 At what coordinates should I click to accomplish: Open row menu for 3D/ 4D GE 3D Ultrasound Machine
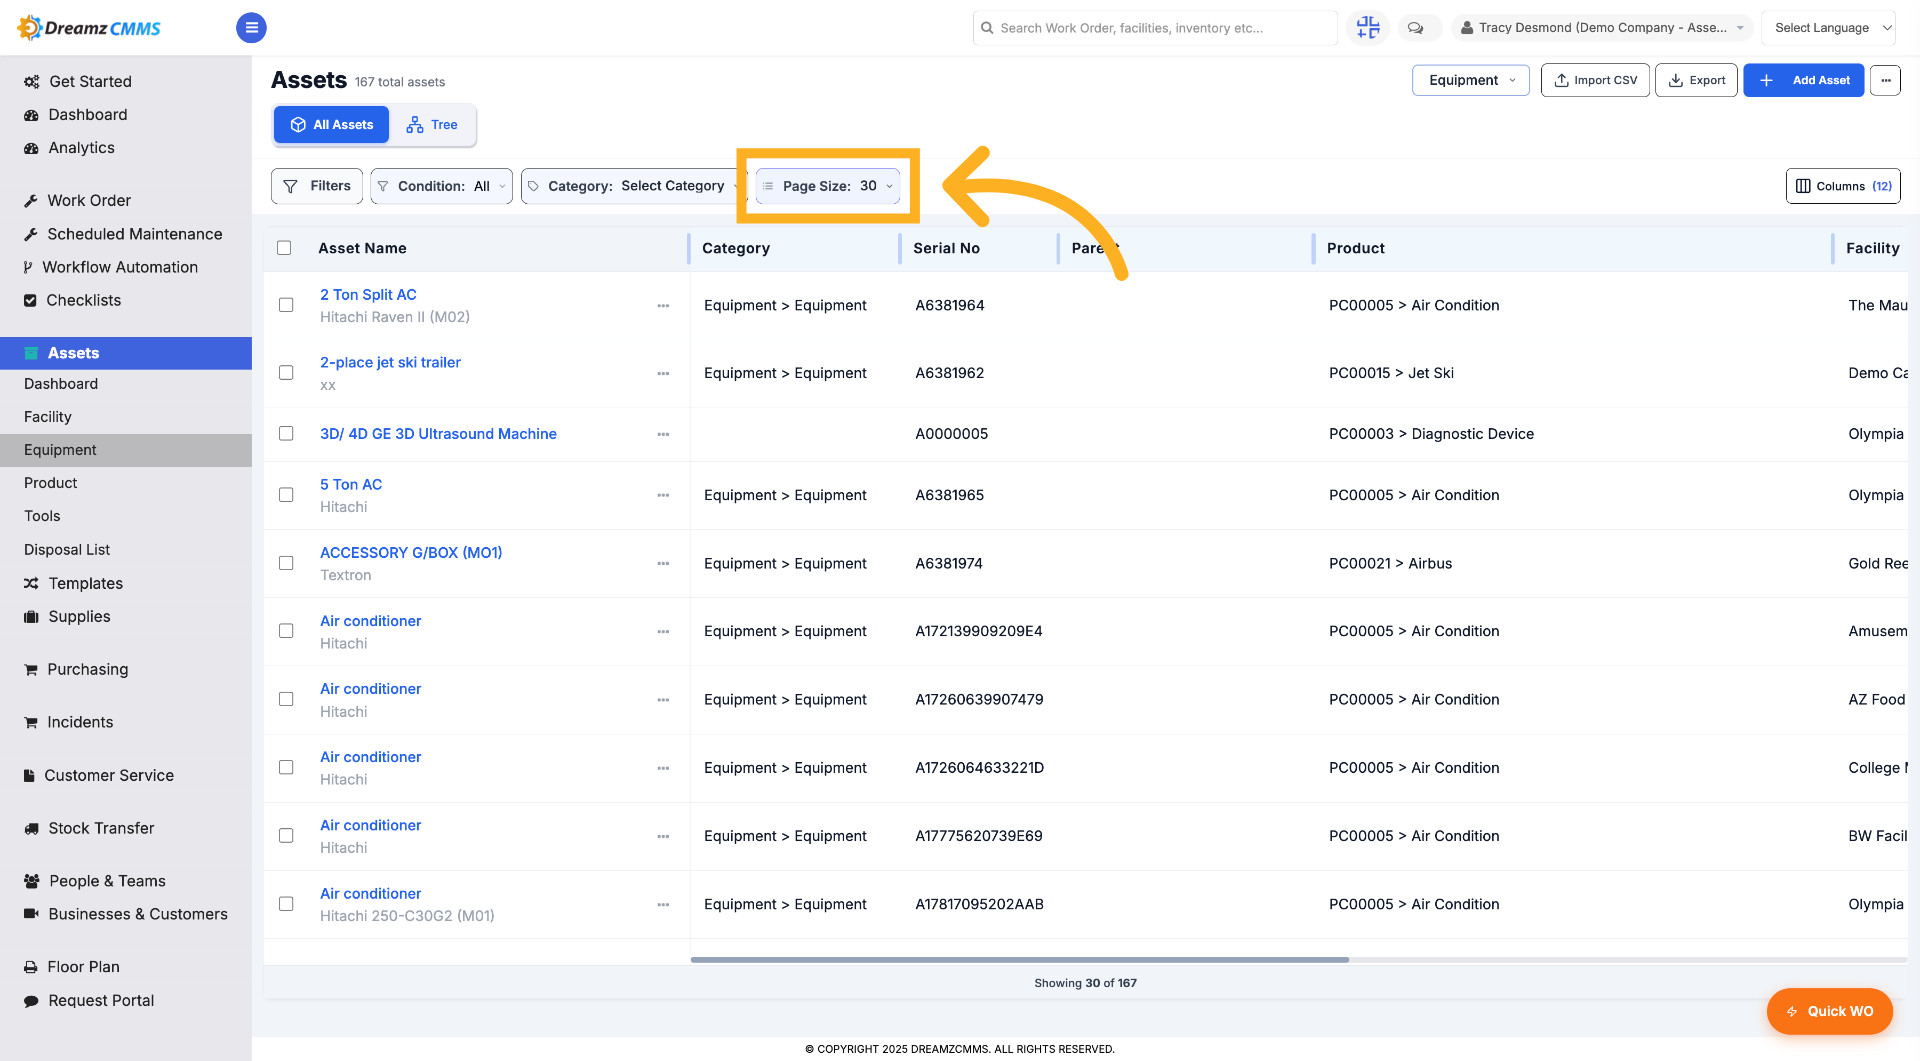tap(663, 434)
